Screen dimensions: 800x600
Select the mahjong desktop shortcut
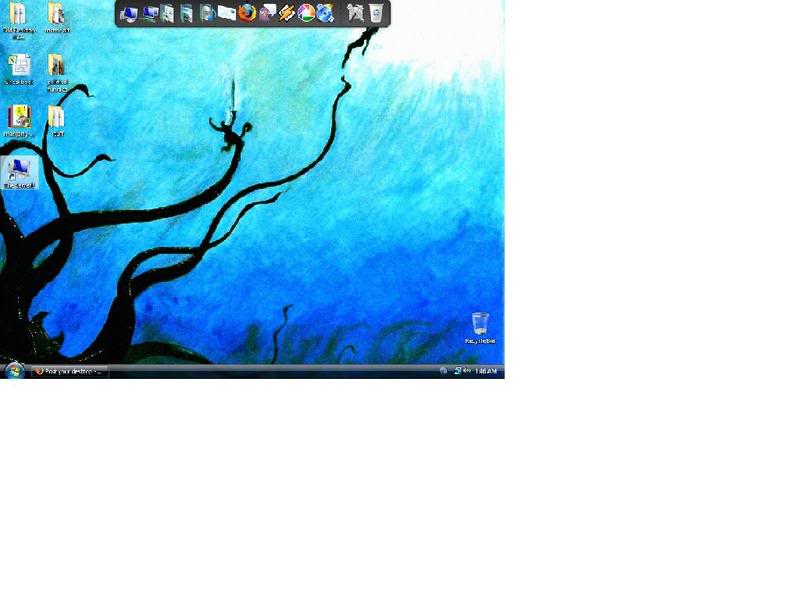(x=19, y=121)
